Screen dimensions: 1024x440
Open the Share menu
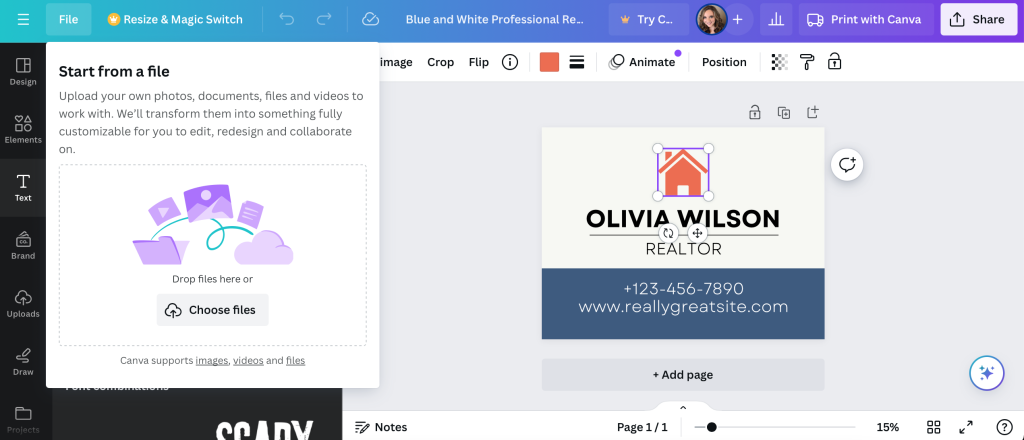tap(978, 20)
